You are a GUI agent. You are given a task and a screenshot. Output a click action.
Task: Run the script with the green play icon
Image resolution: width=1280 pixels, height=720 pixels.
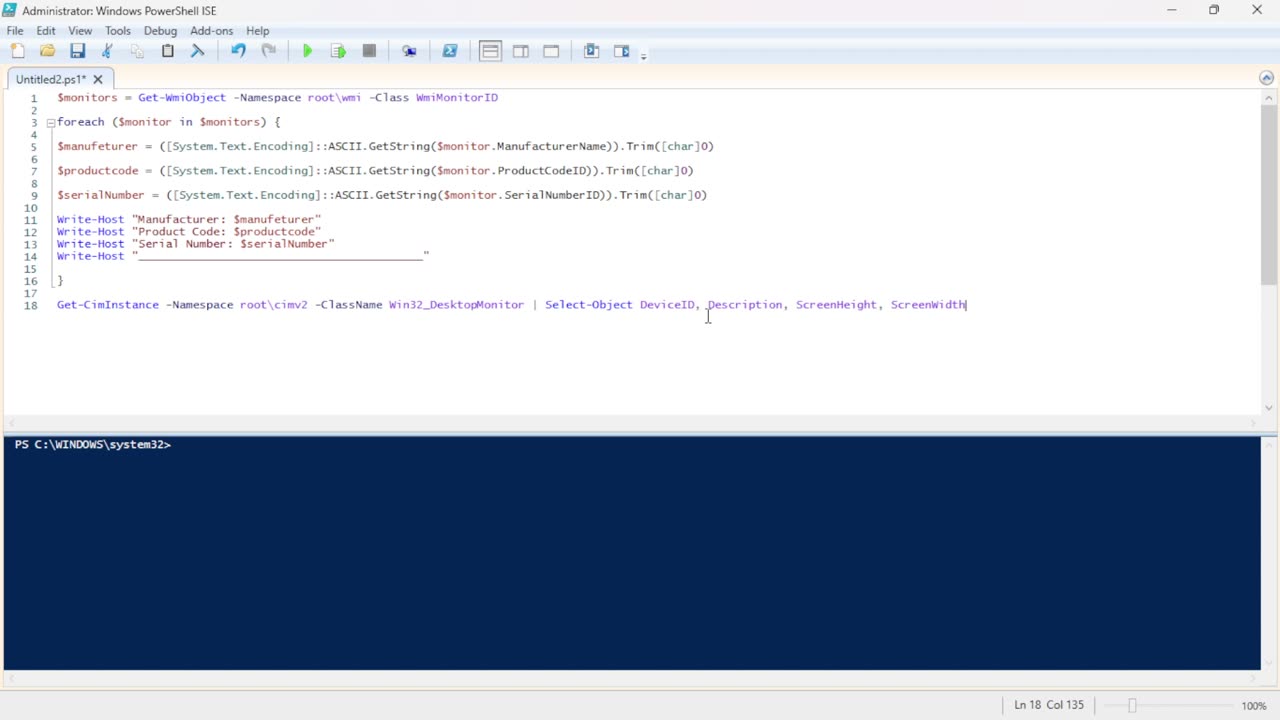coord(307,51)
